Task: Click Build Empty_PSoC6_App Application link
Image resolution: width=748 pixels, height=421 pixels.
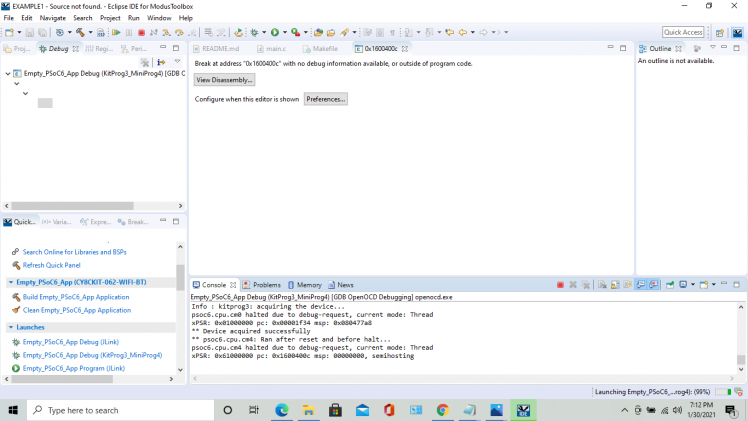Action: [76, 297]
